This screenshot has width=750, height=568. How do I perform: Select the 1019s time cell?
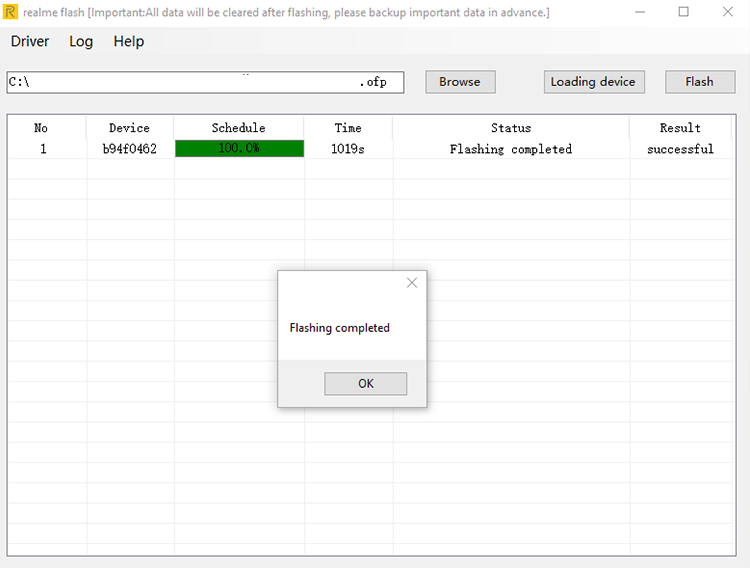(x=348, y=149)
